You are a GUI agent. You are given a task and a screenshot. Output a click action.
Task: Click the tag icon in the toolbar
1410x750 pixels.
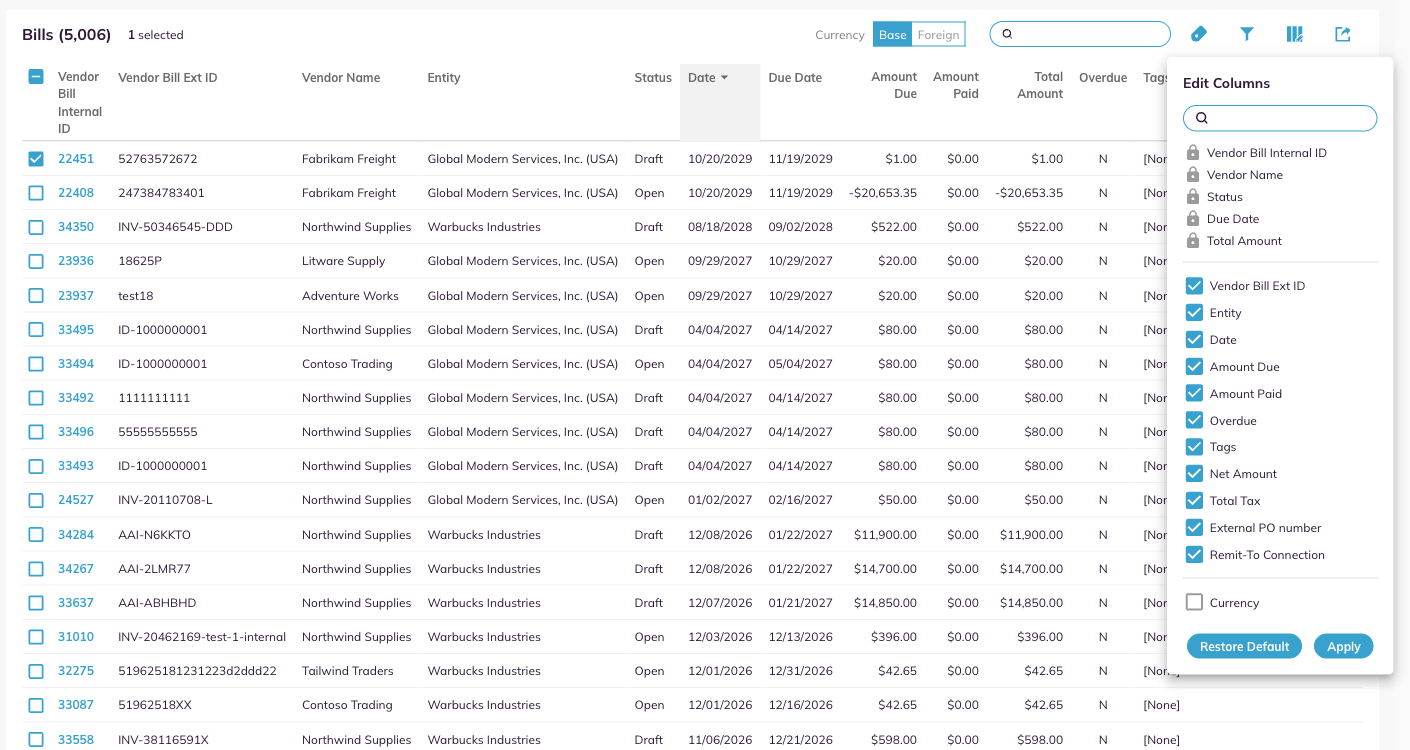click(x=1199, y=34)
